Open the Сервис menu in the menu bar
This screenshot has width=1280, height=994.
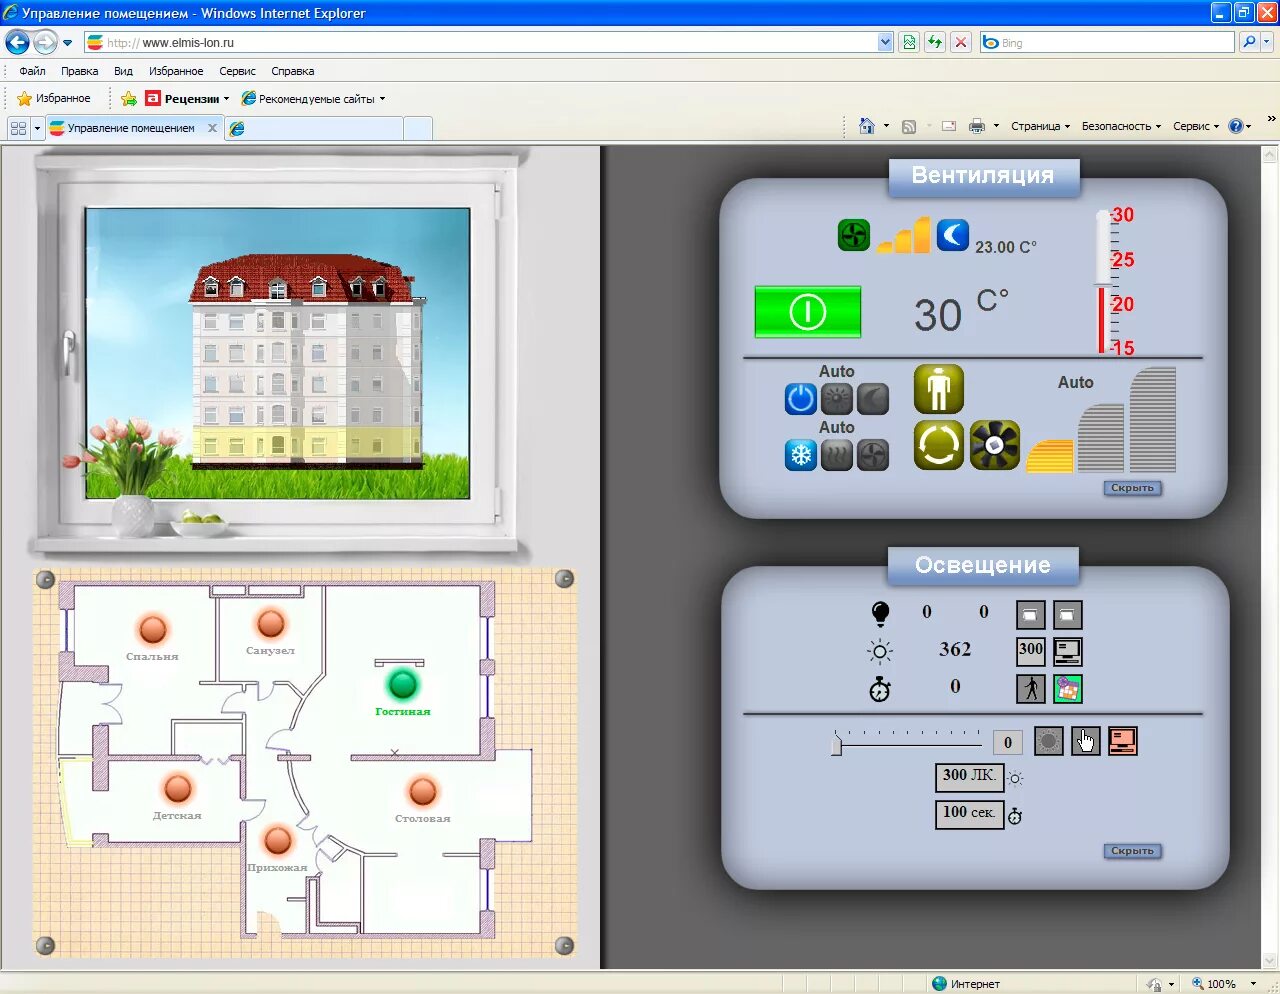237,71
